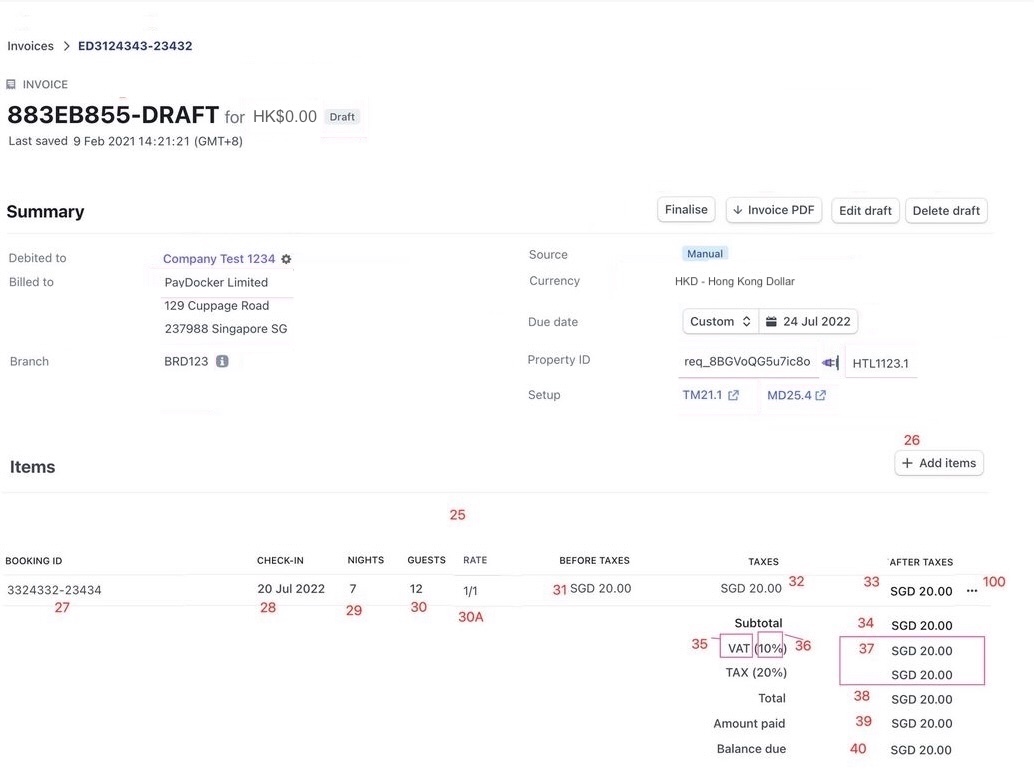
Task: Download the Invoice PDF
Action: [773, 210]
